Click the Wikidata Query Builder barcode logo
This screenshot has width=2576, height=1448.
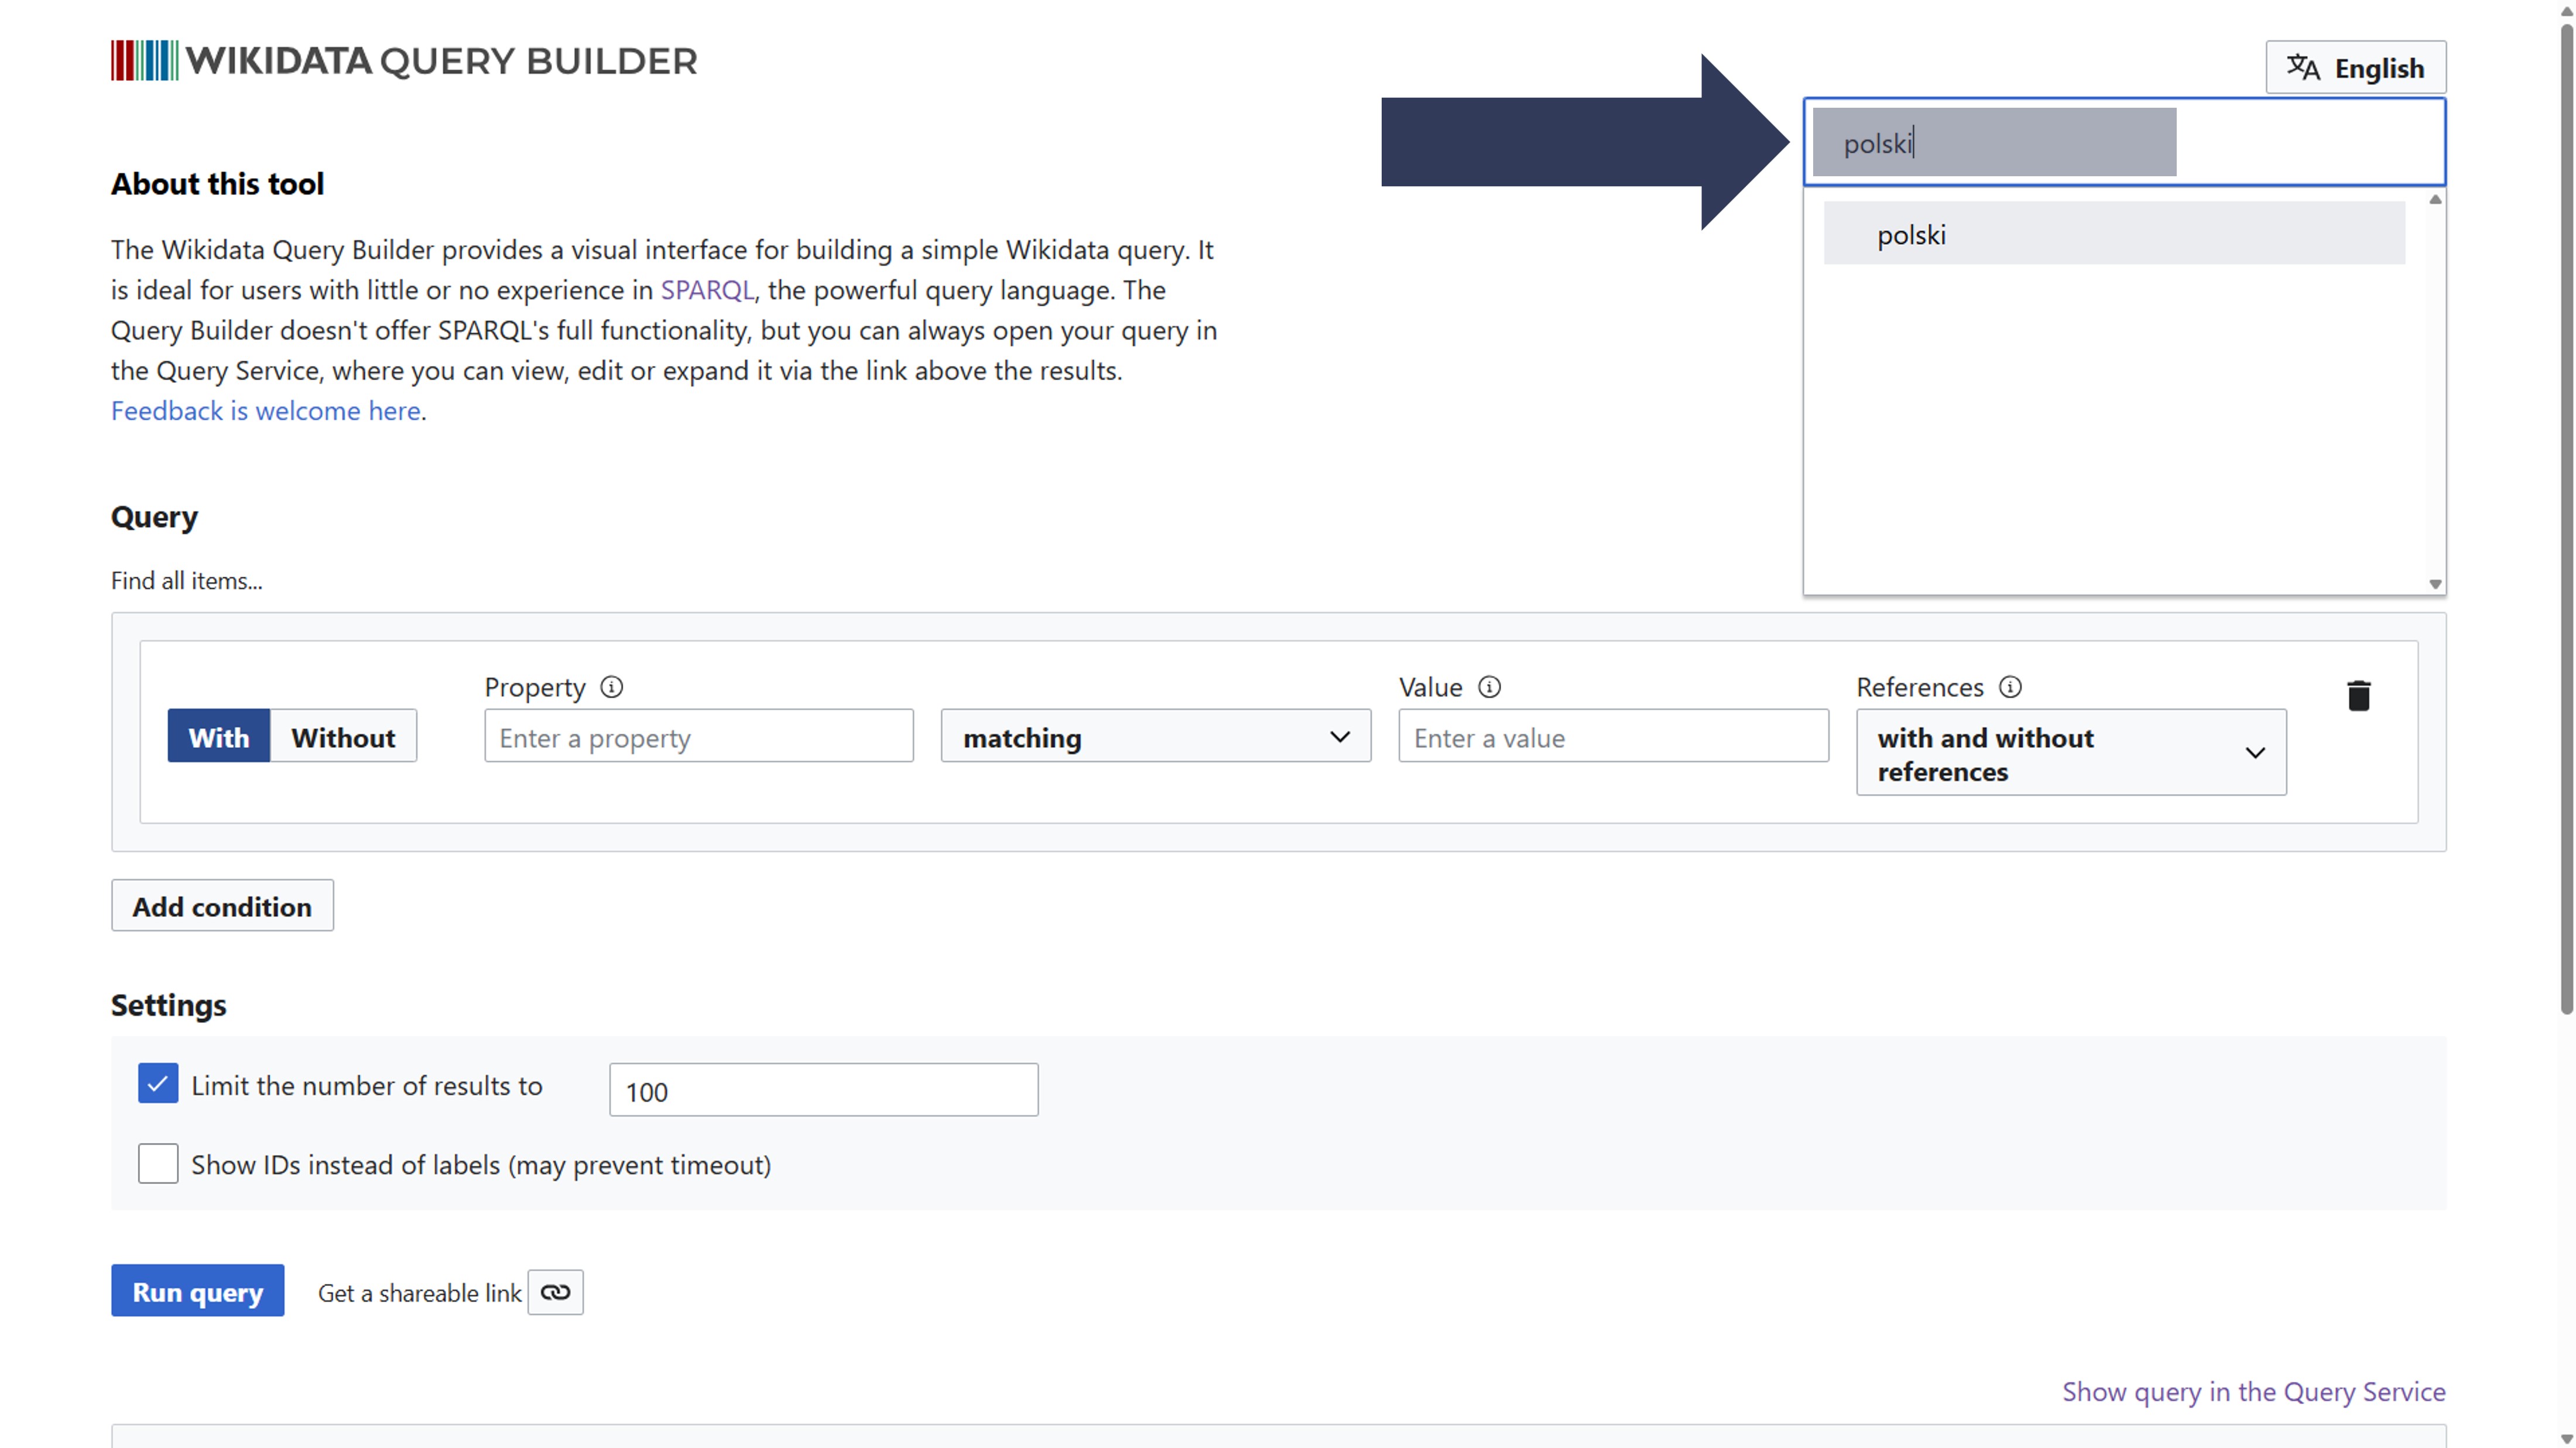click(x=145, y=61)
